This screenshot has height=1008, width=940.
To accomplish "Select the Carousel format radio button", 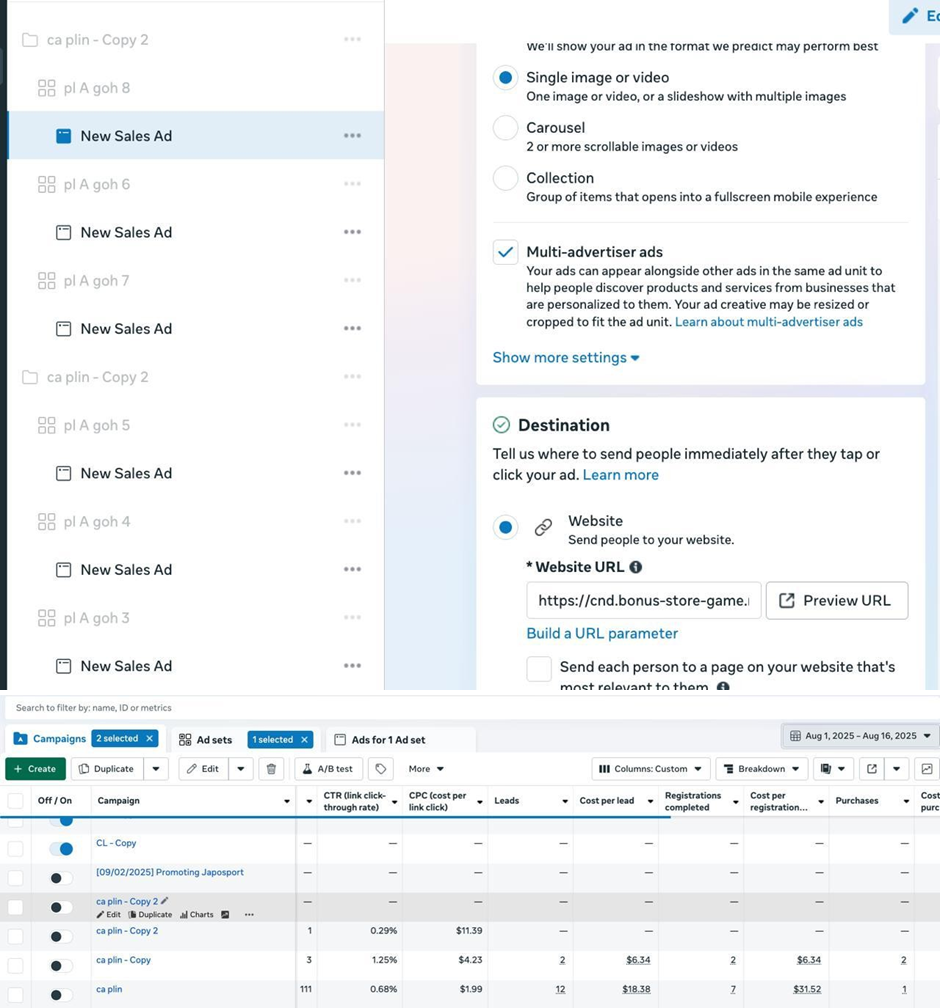I will click(506, 128).
